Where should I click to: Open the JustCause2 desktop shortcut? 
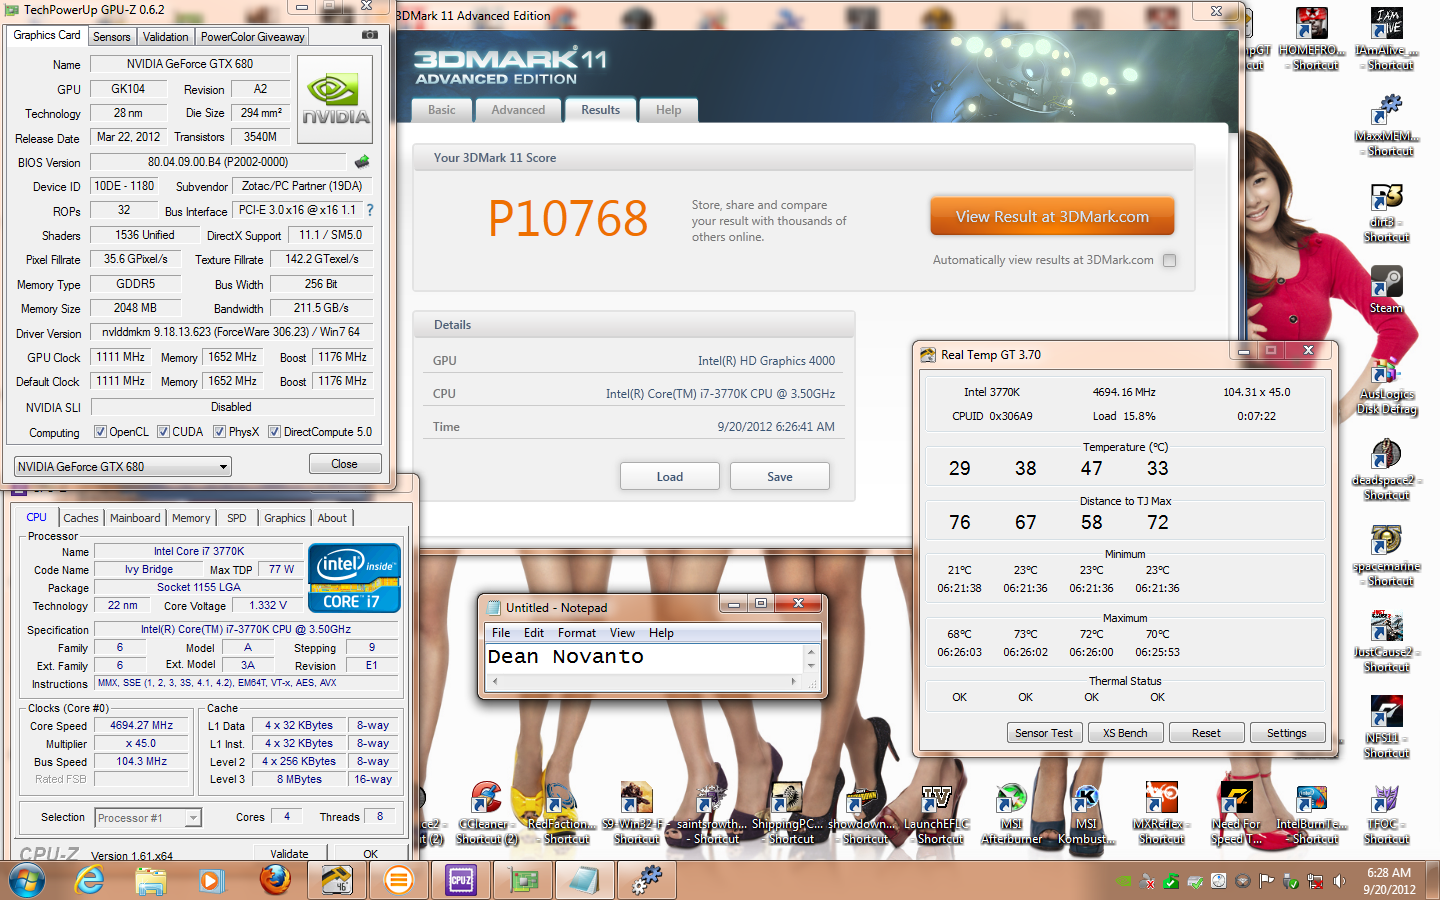pyautogui.click(x=1386, y=641)
